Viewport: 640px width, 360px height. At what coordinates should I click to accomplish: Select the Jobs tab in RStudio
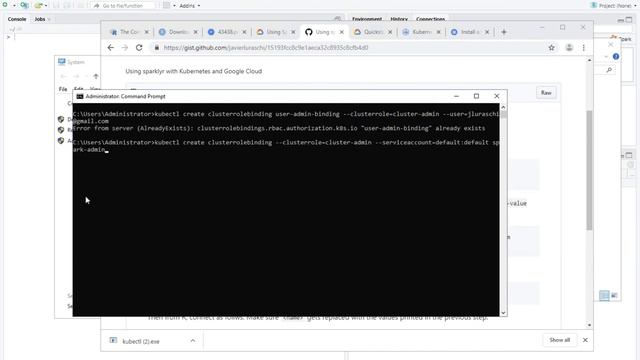pos(40,19)
